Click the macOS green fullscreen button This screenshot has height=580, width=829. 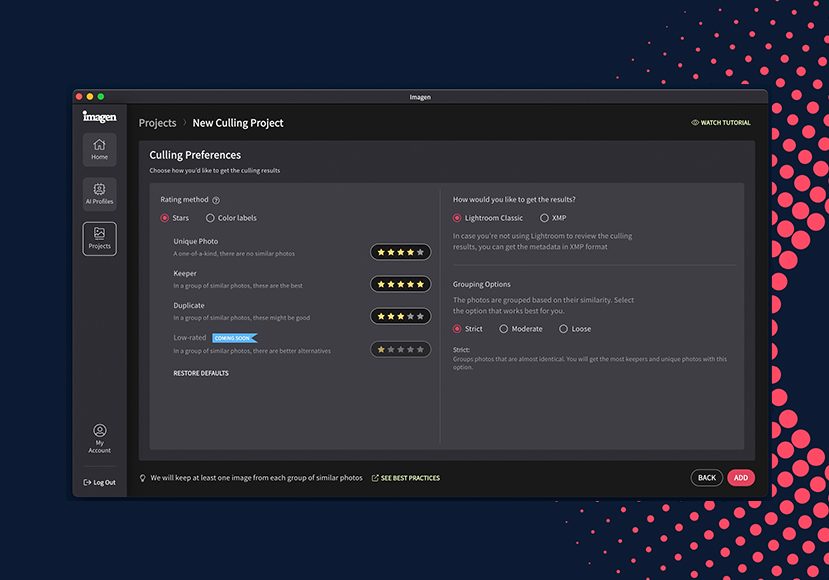coord(100,96)
